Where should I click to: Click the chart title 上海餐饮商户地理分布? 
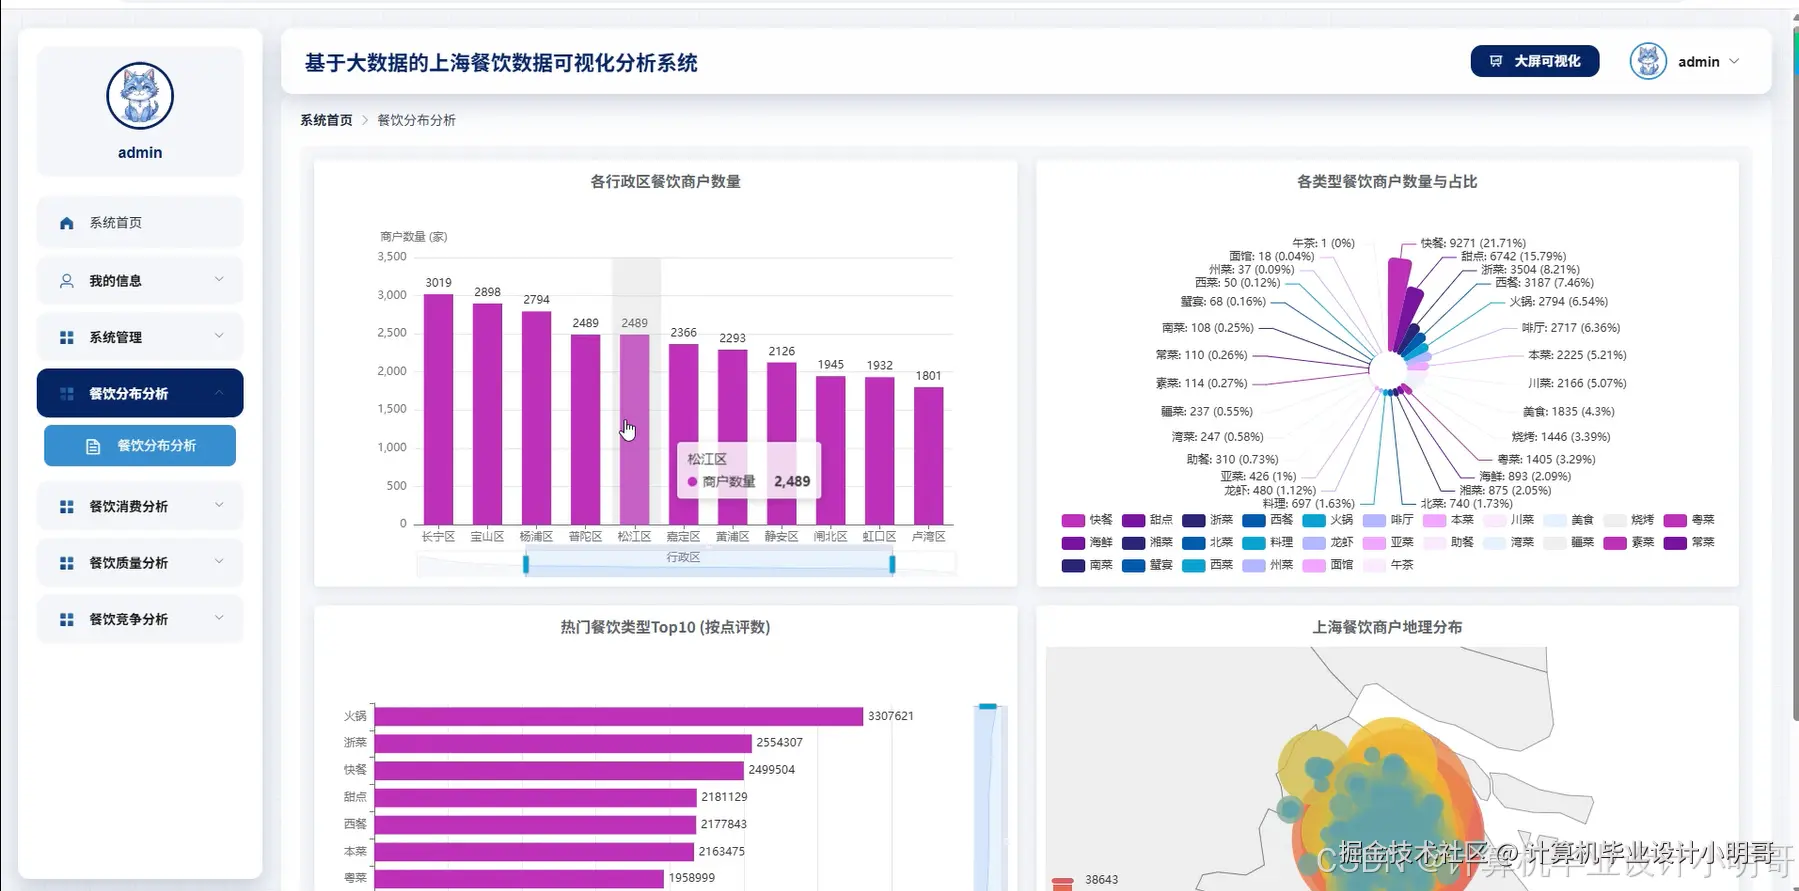[x=1387, y=627]
